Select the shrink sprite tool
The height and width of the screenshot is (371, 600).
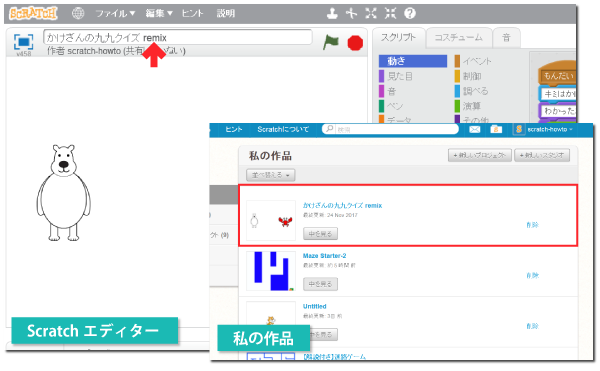[390, 13]
